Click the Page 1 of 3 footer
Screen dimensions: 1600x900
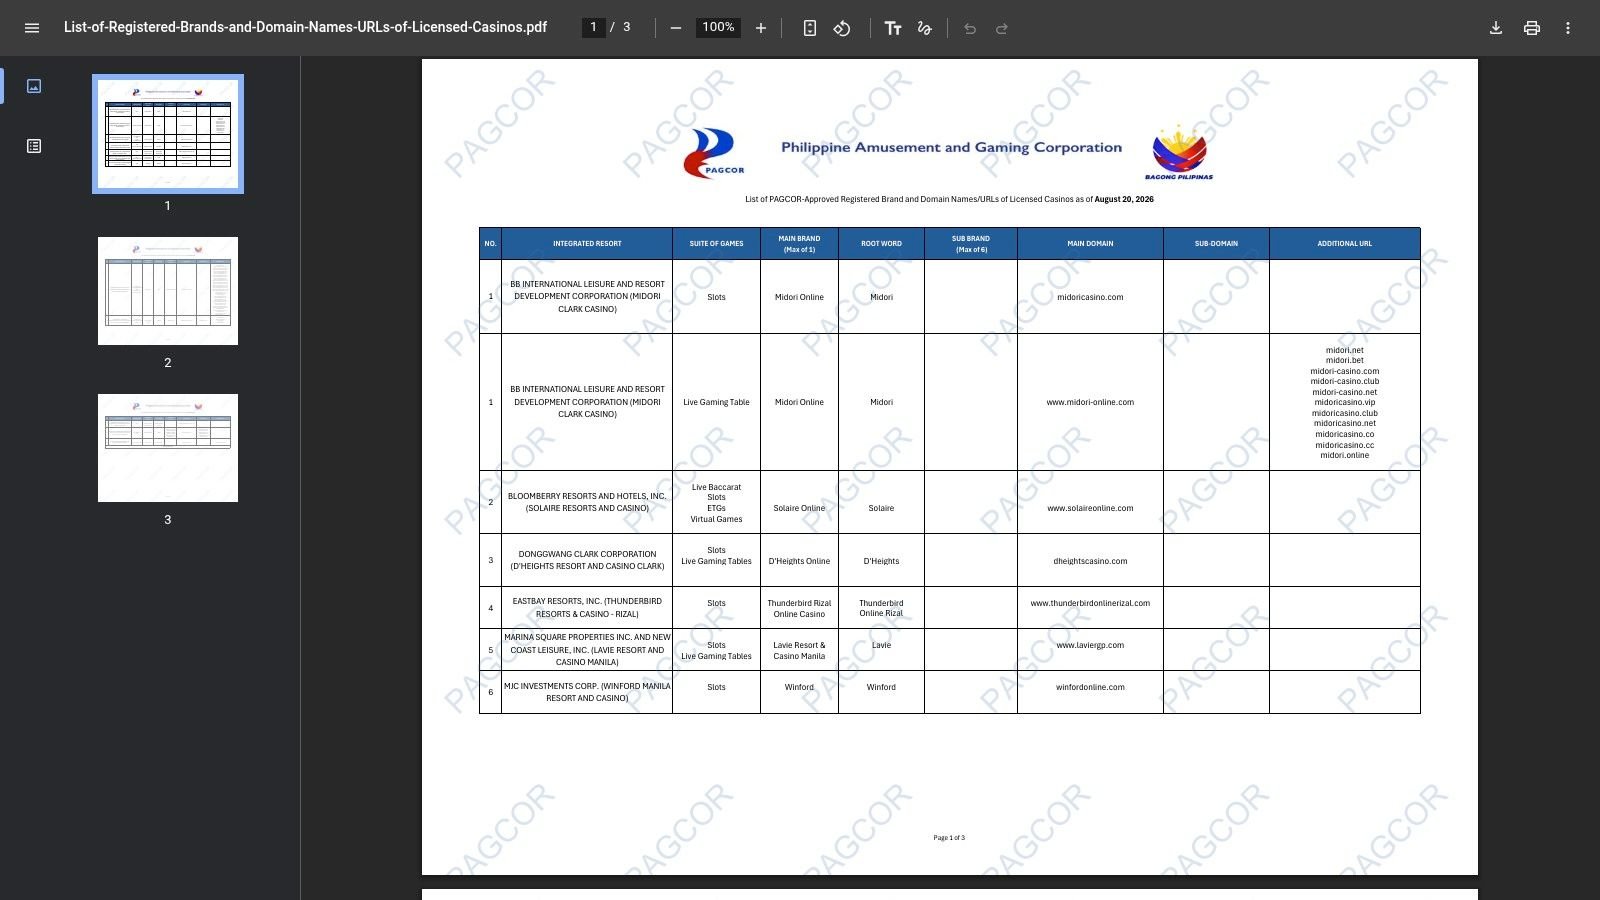(x=949, y=838)
